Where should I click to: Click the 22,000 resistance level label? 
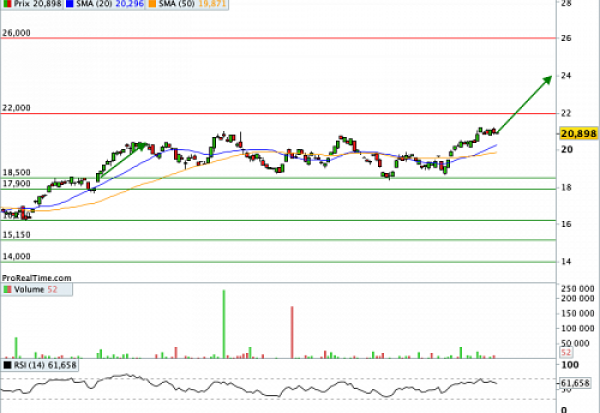coord(16,108)
